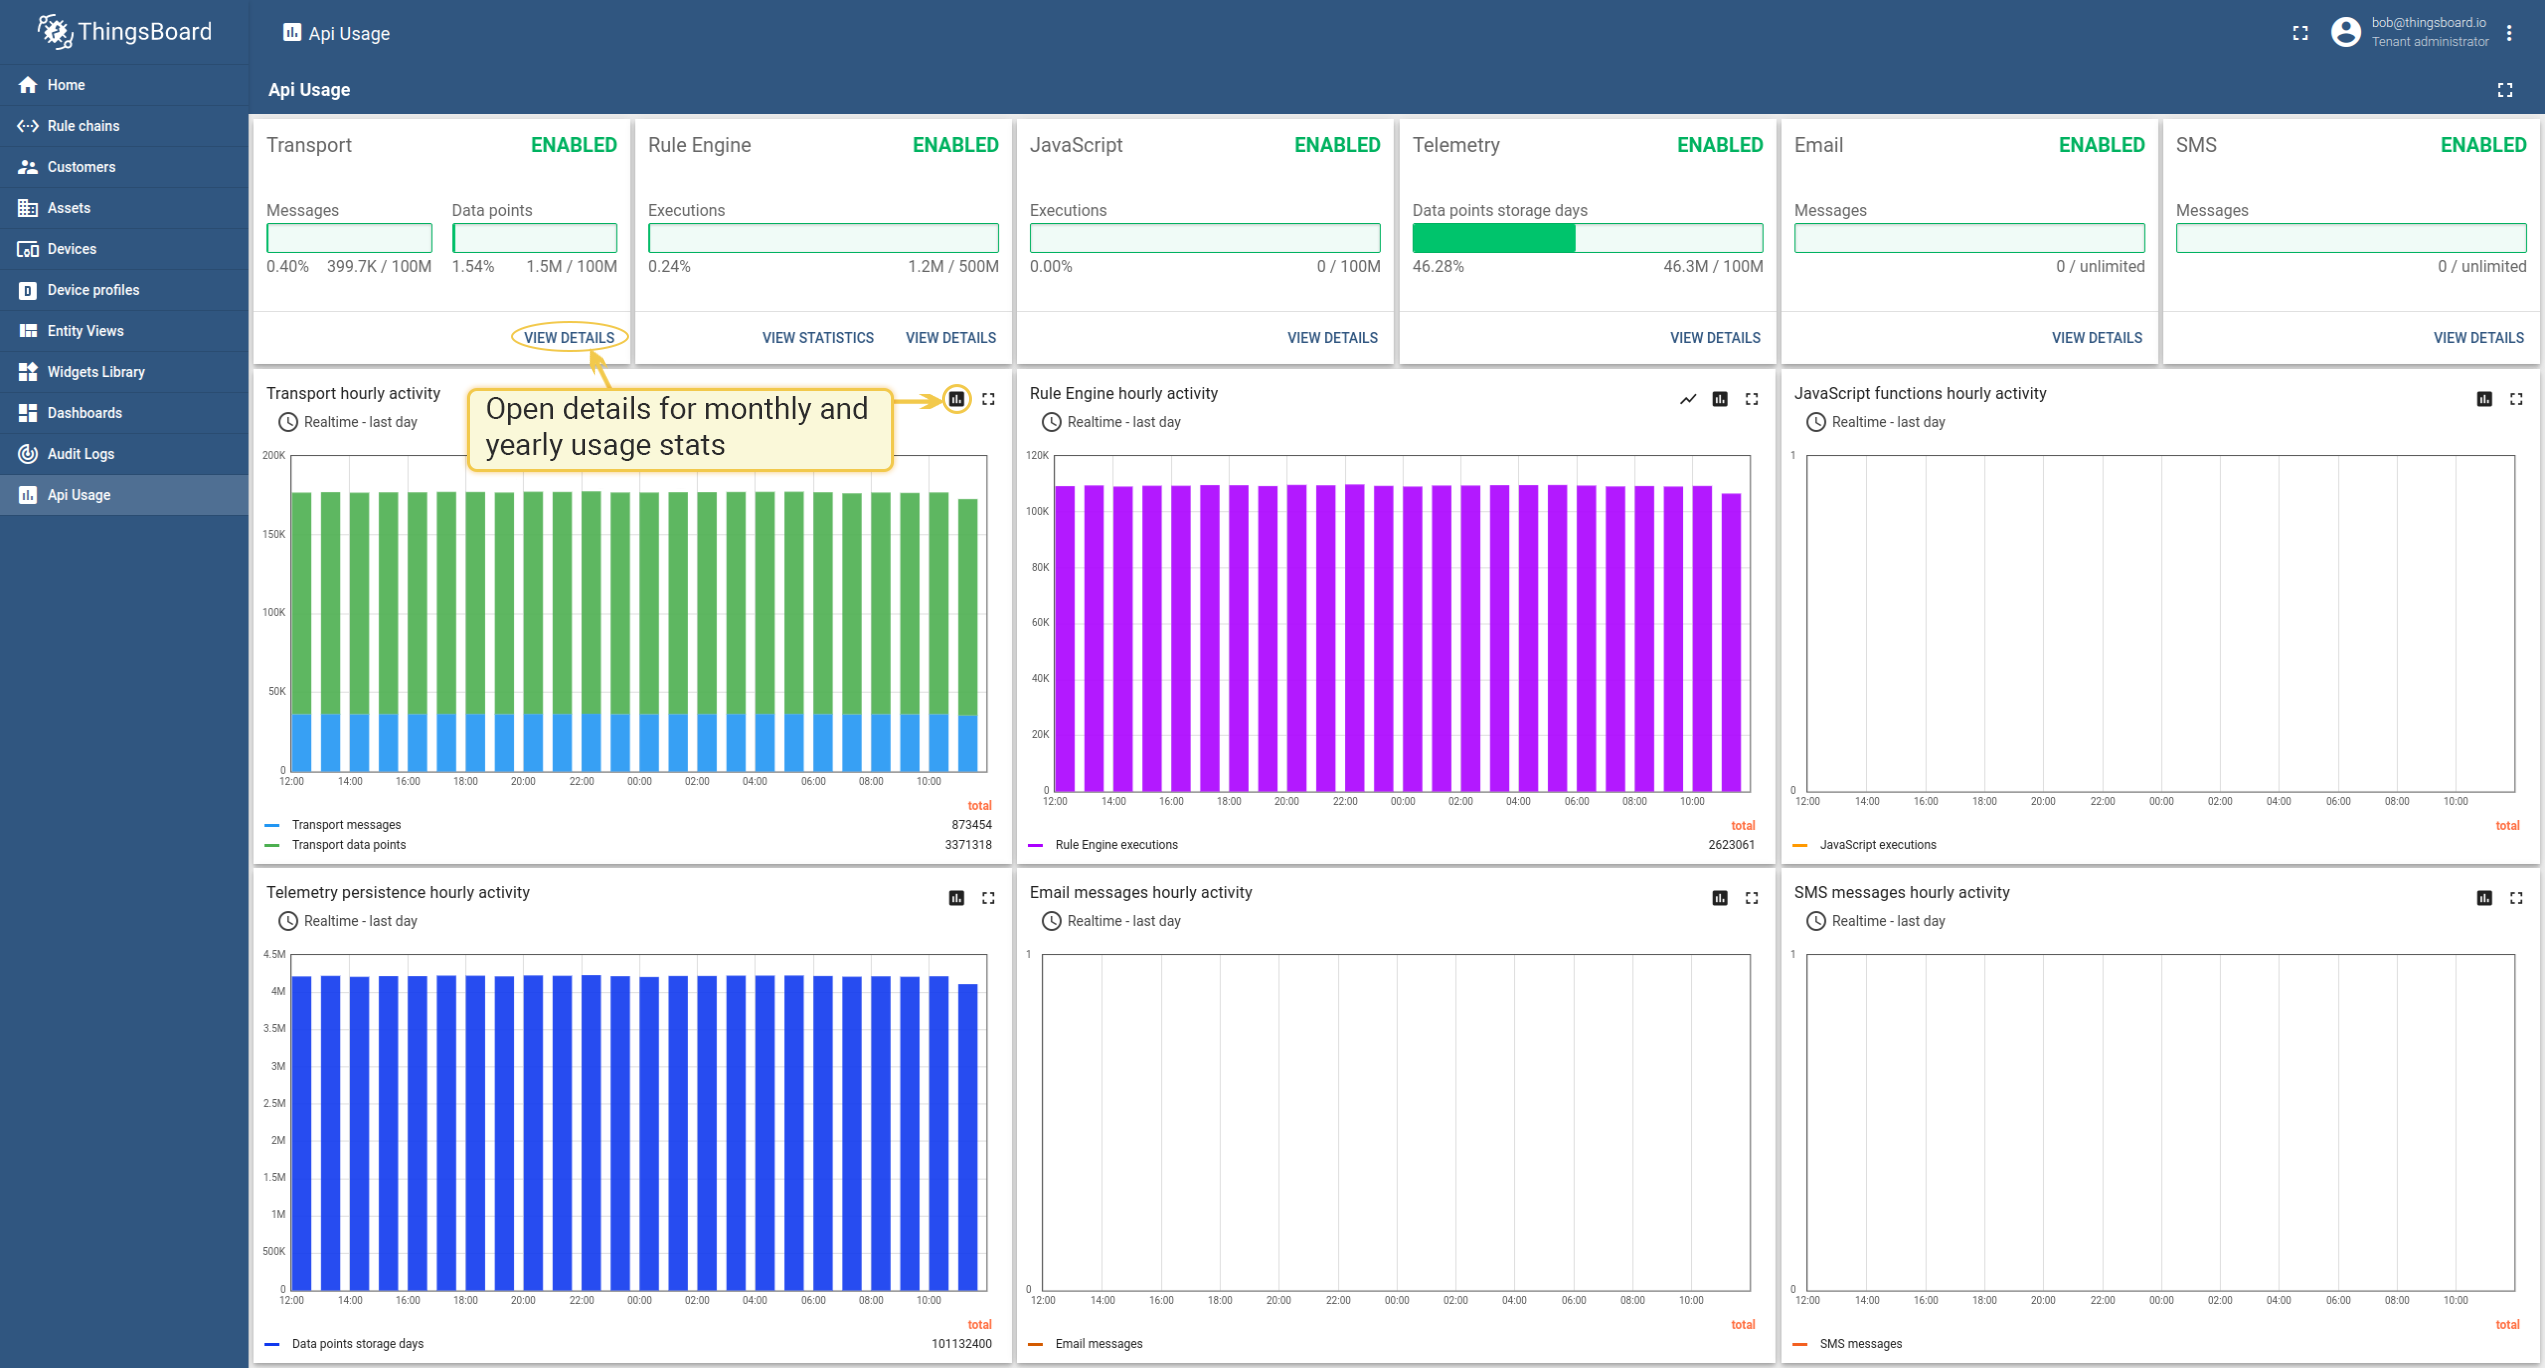Screen dimensions: 2545x1368
Task: Open Entity Views page
Action: 124,331
